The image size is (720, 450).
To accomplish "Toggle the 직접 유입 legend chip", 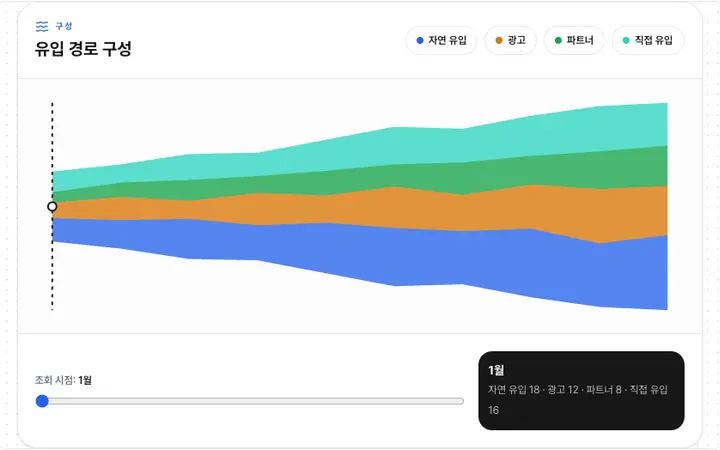I will (x=648, y=40).
